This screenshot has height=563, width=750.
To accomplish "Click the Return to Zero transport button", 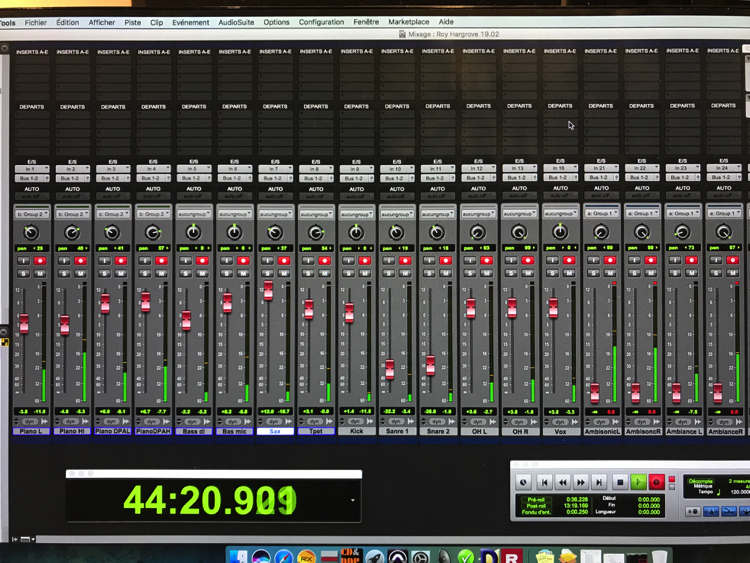I will point(544,482).
